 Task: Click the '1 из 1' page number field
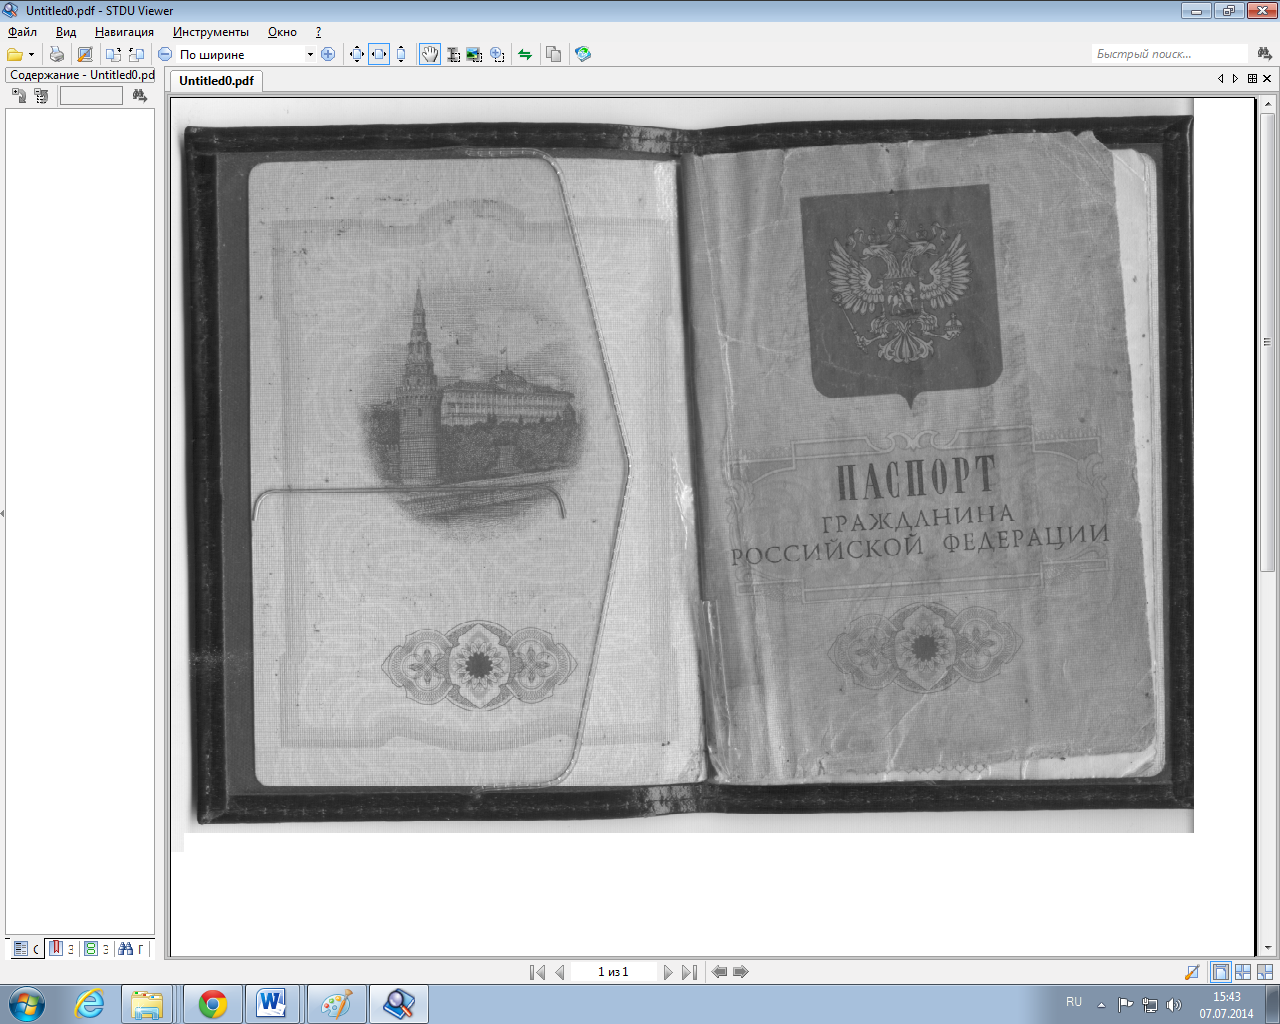click(613, 972)
